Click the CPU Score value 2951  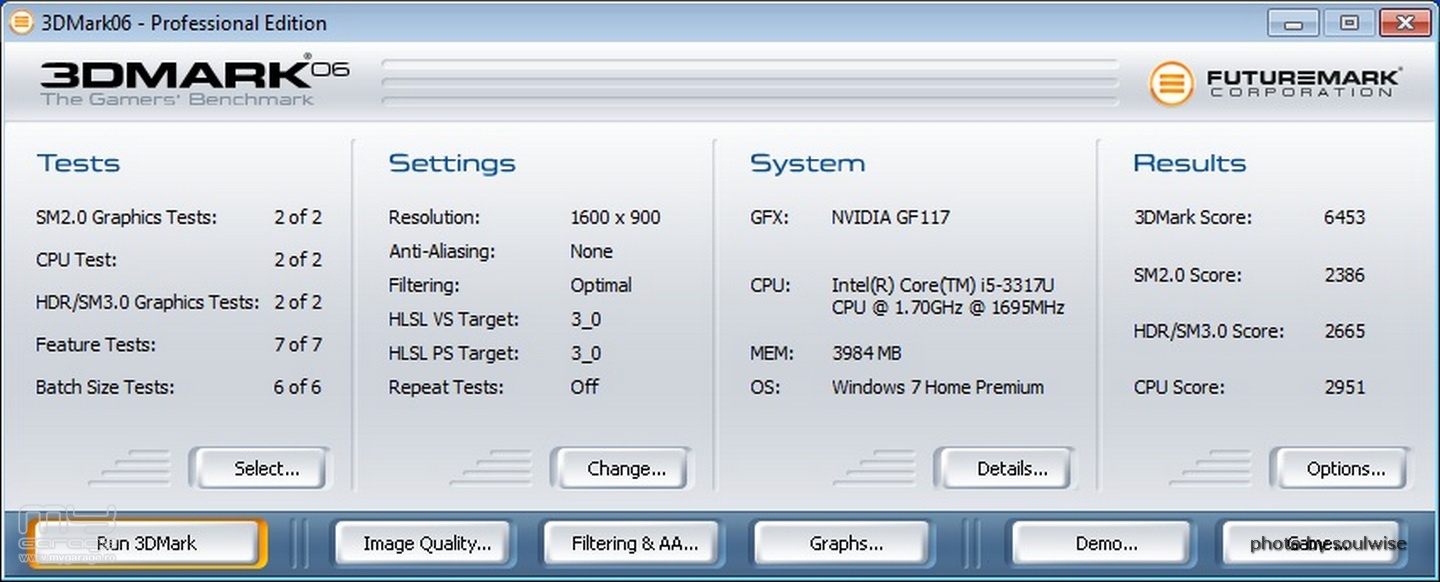pos(1343,387)
